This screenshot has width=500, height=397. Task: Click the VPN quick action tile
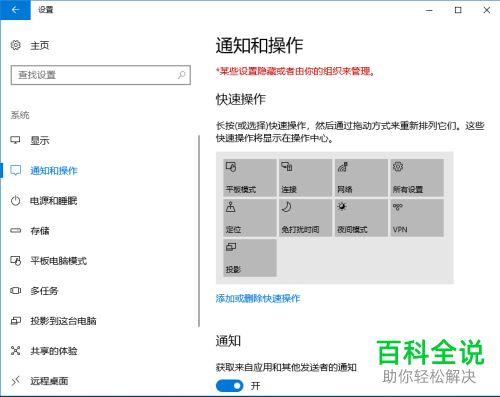point(417,218)
